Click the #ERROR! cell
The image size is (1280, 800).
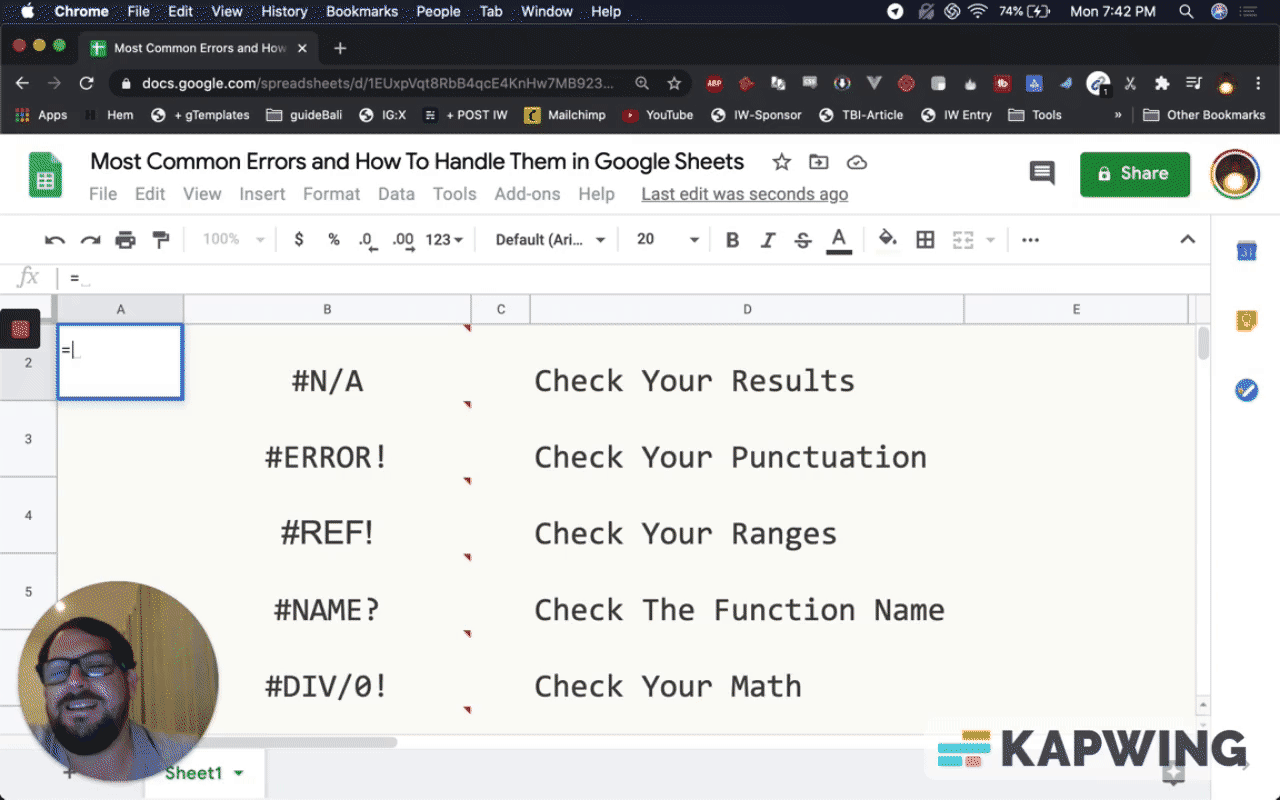pos(327,458)
